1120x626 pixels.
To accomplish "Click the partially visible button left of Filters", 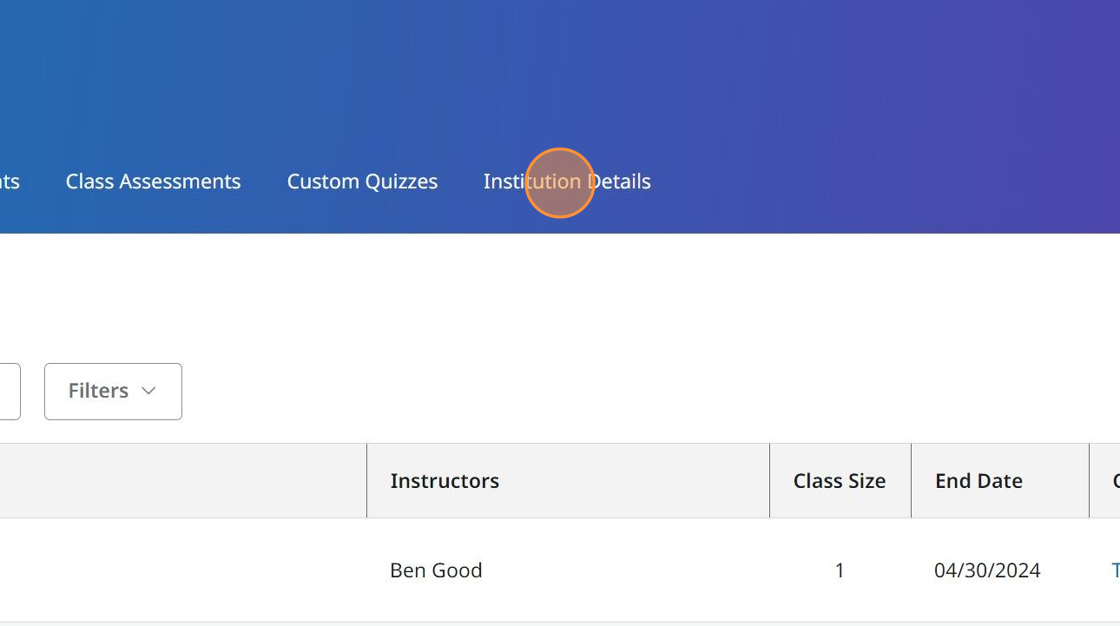I will pyautogui.click(x=8, y=391).
